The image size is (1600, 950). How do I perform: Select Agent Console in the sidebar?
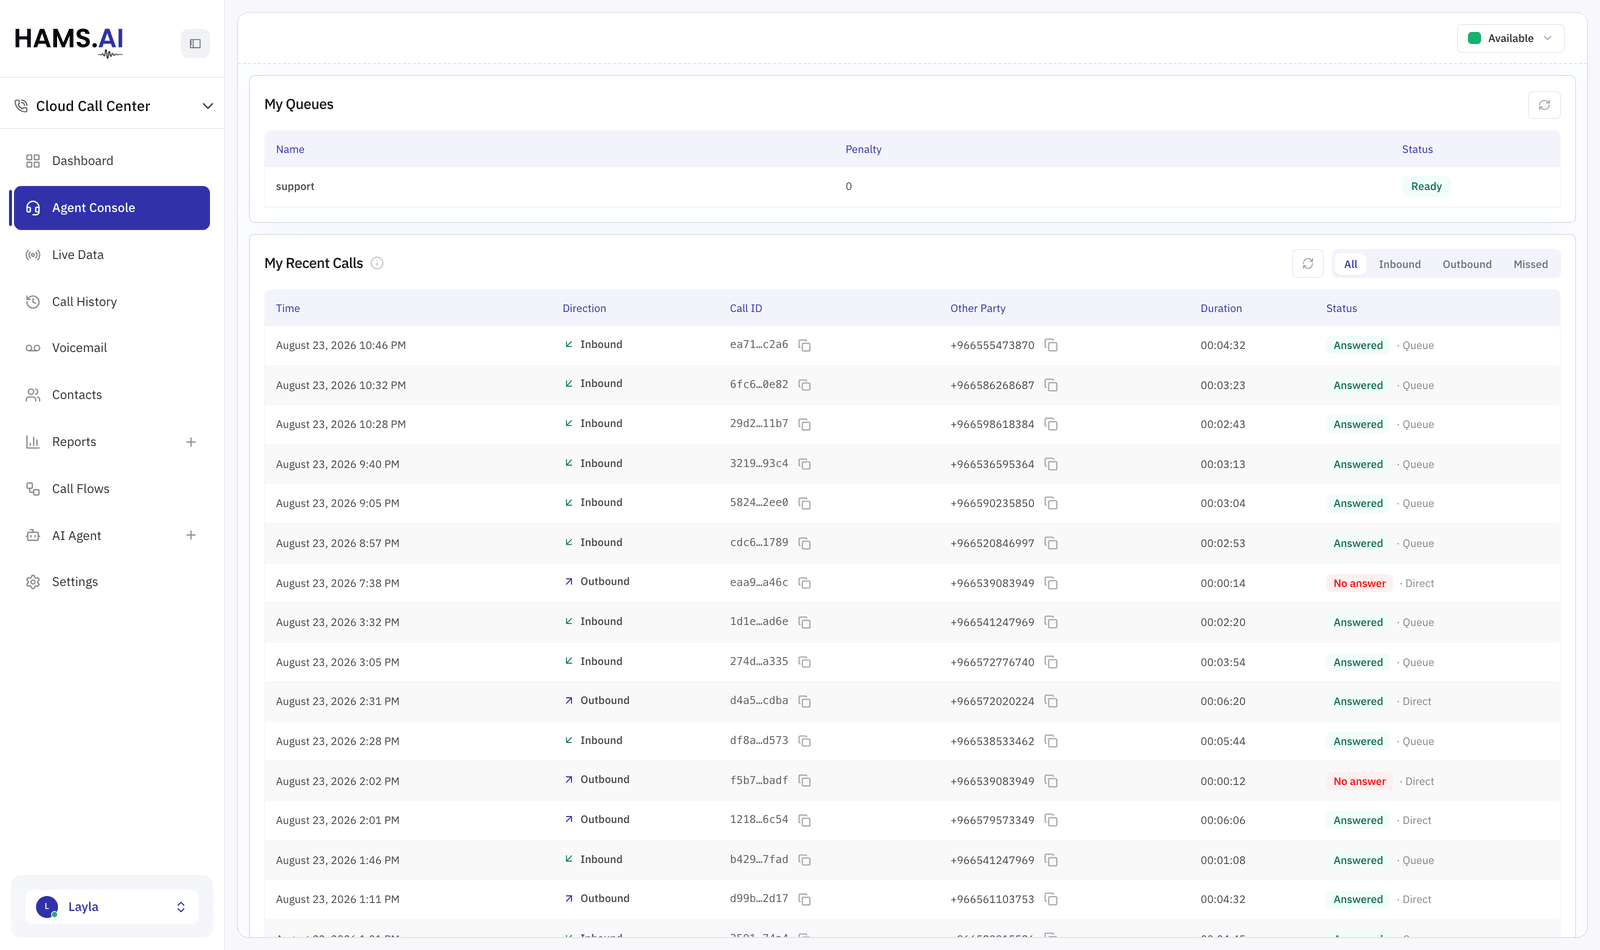coord(112,208)
